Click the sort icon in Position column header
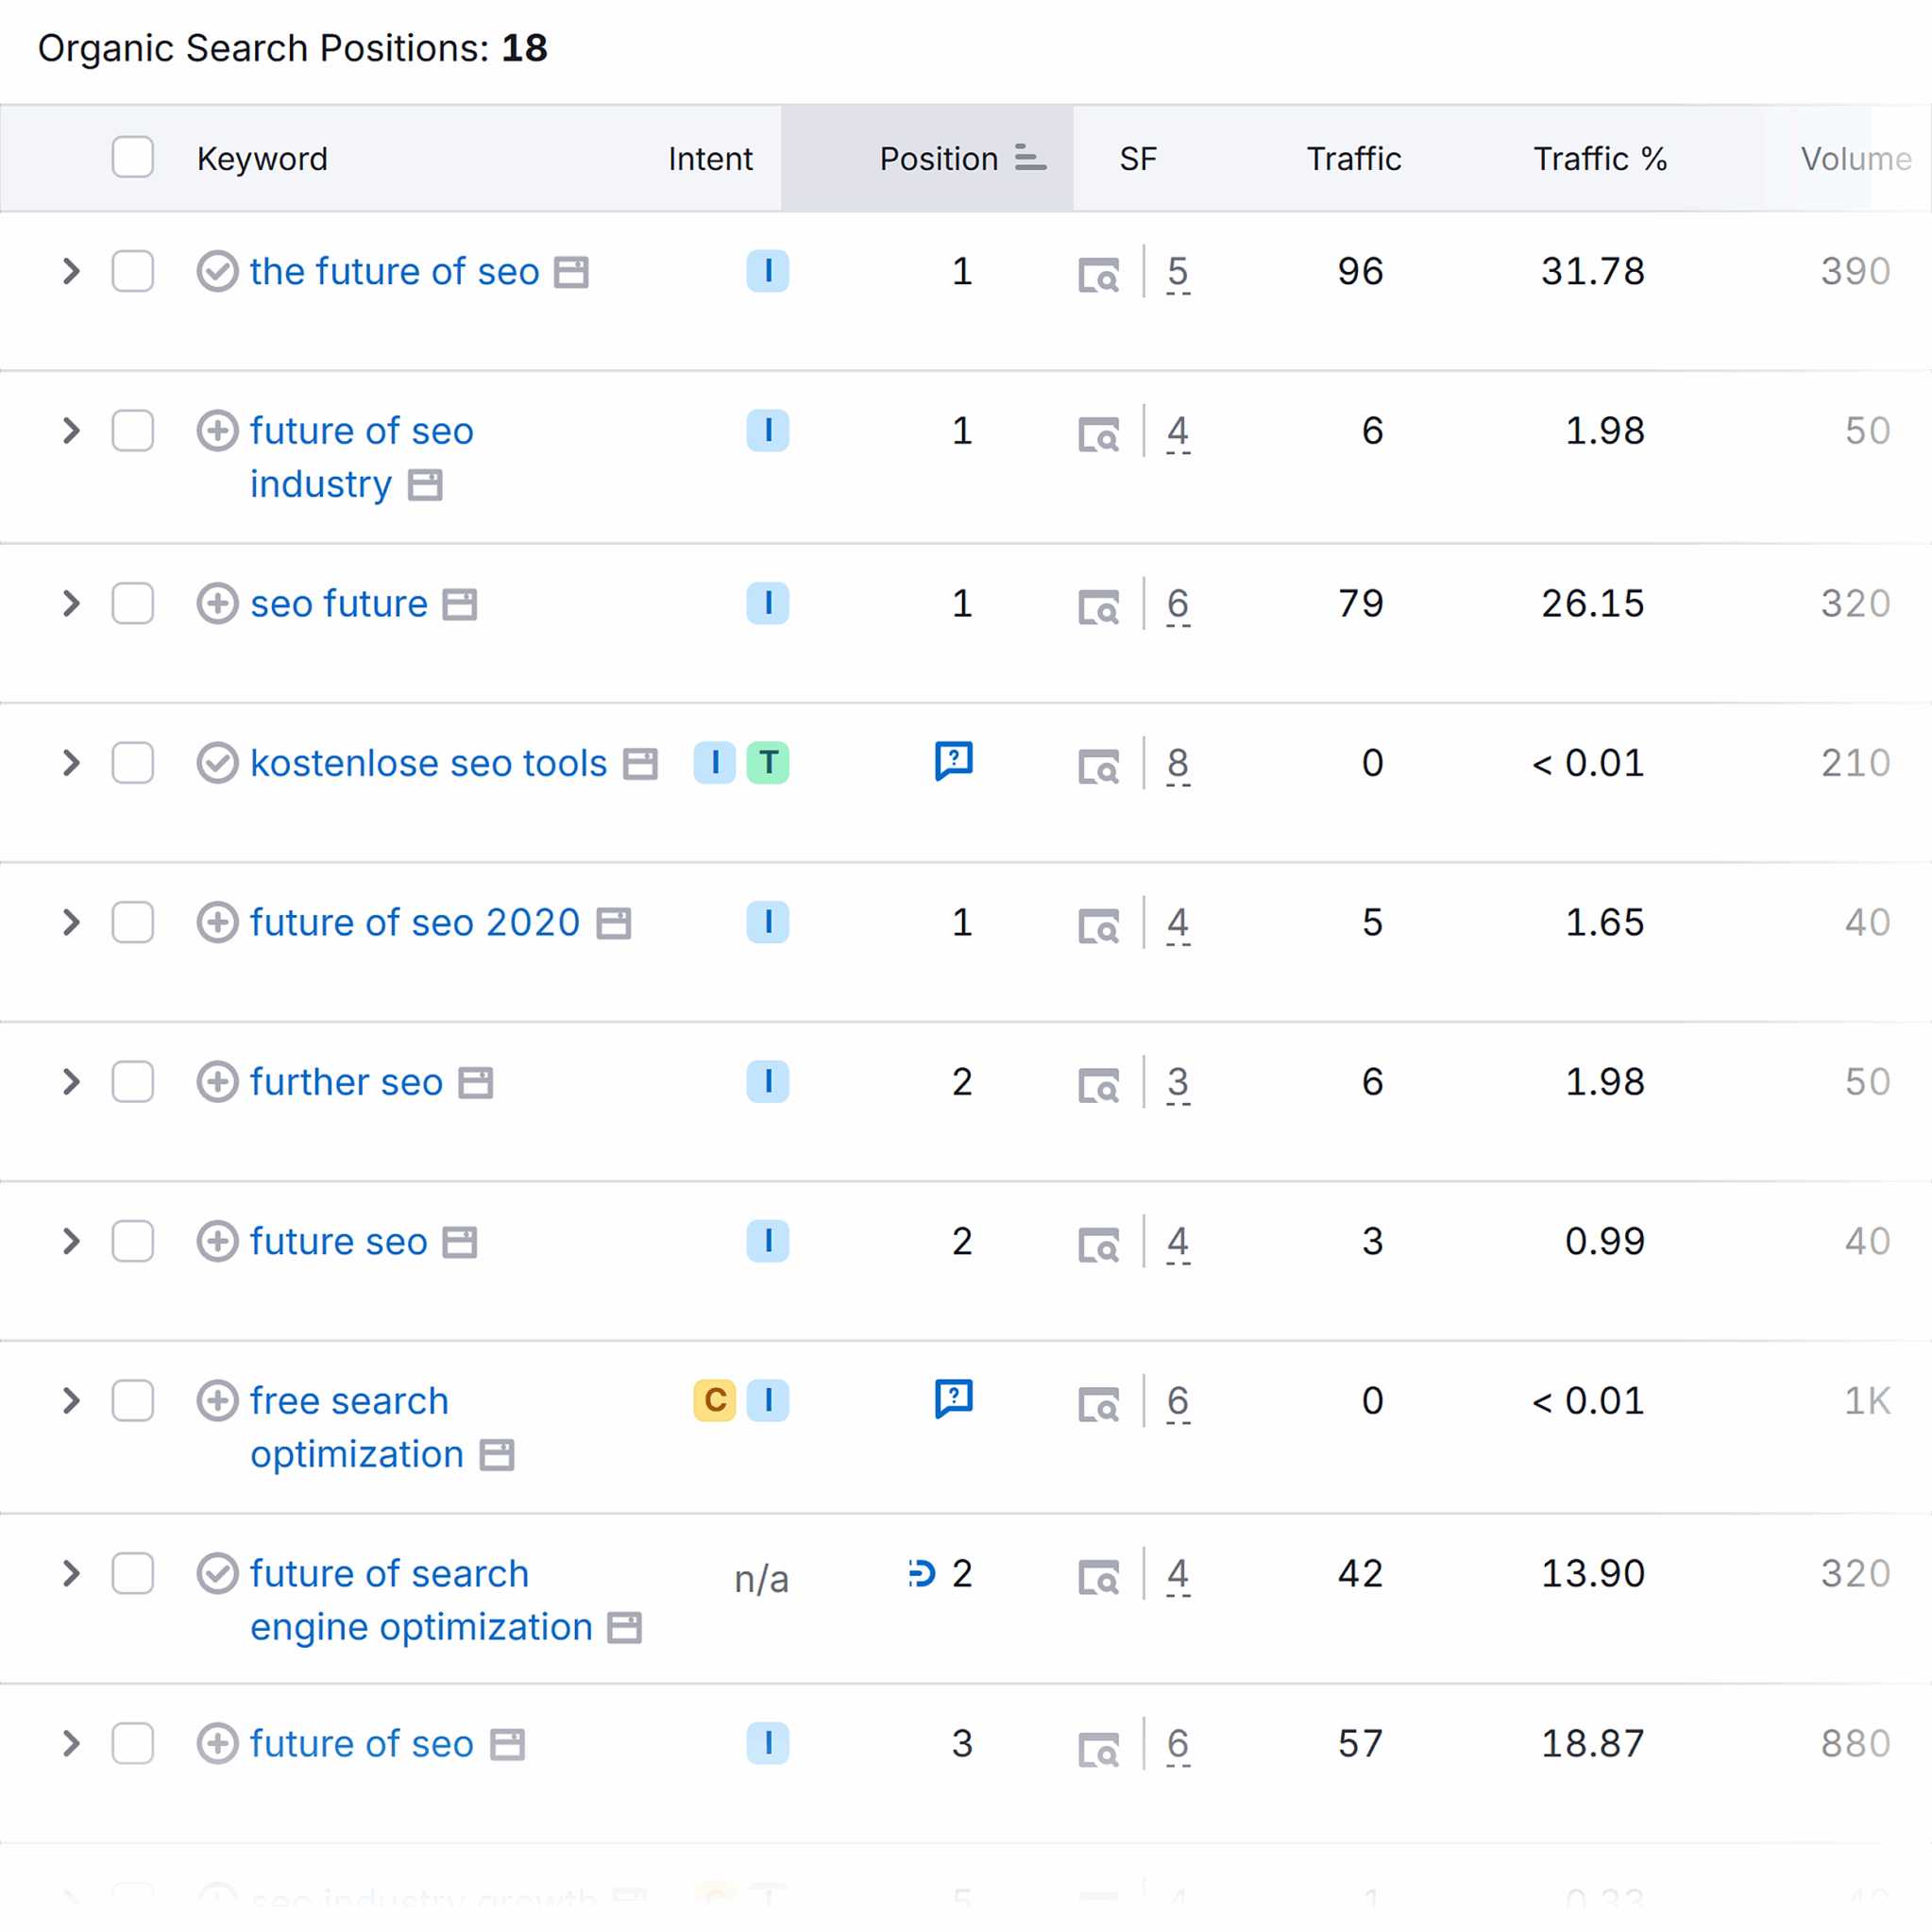 pos(1029,158)
